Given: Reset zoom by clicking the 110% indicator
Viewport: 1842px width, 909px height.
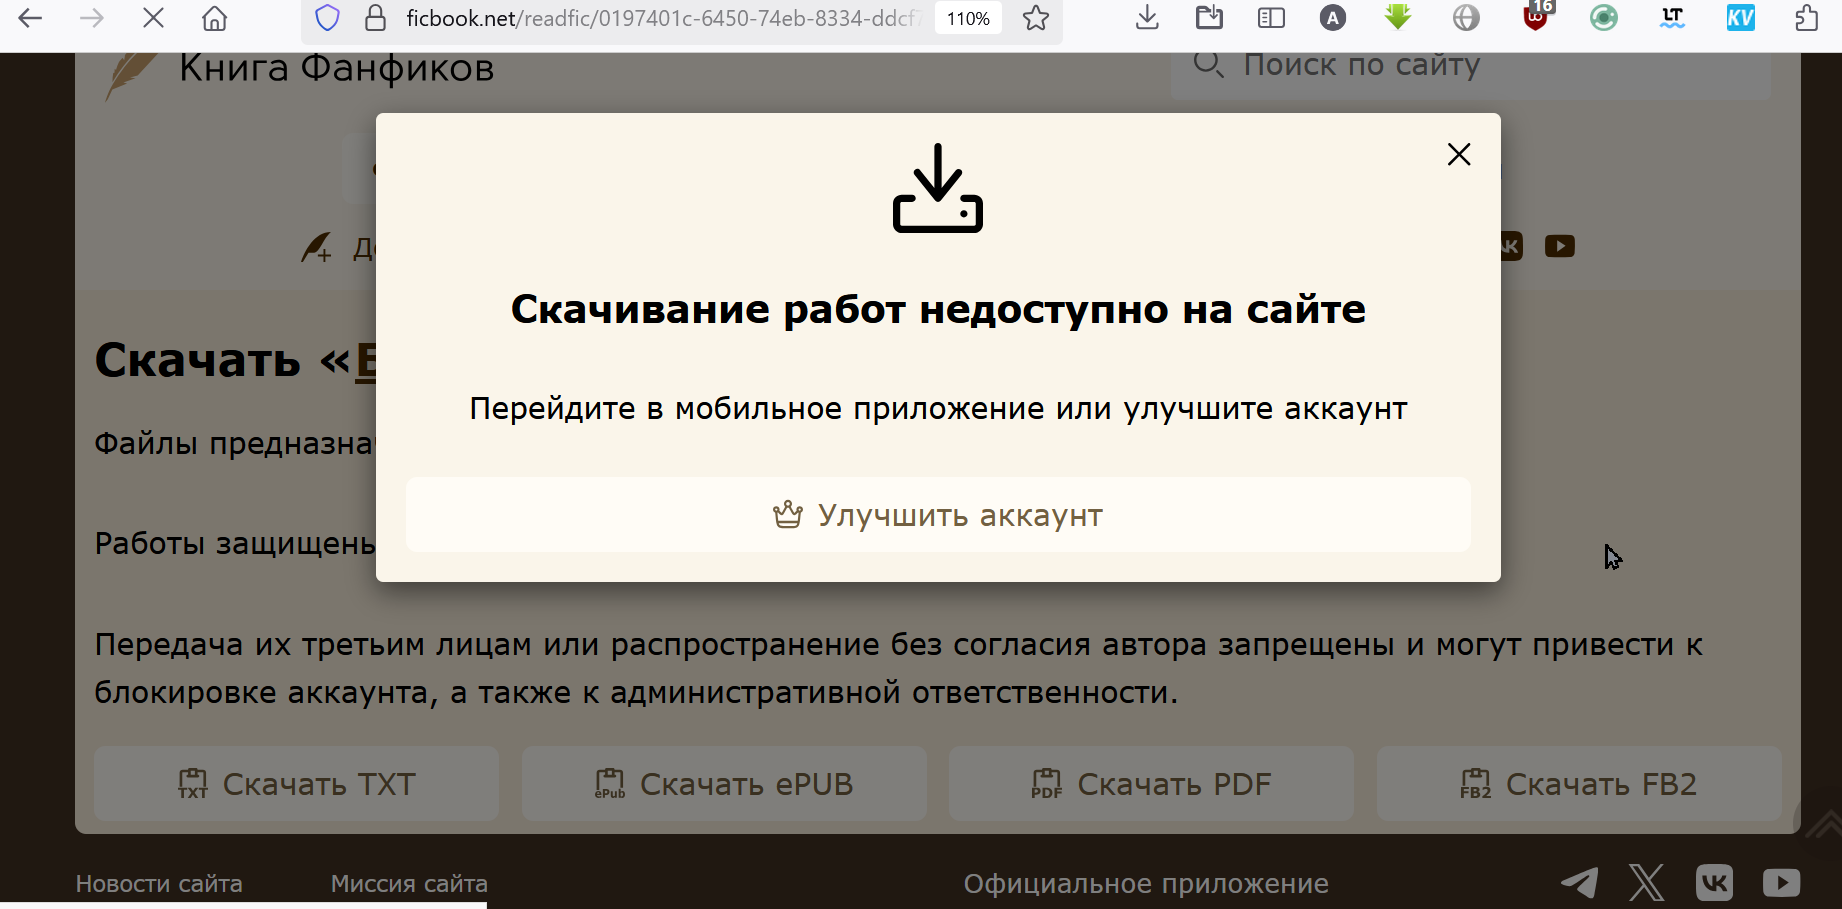Looking at the screenshot, I should 967,17.
